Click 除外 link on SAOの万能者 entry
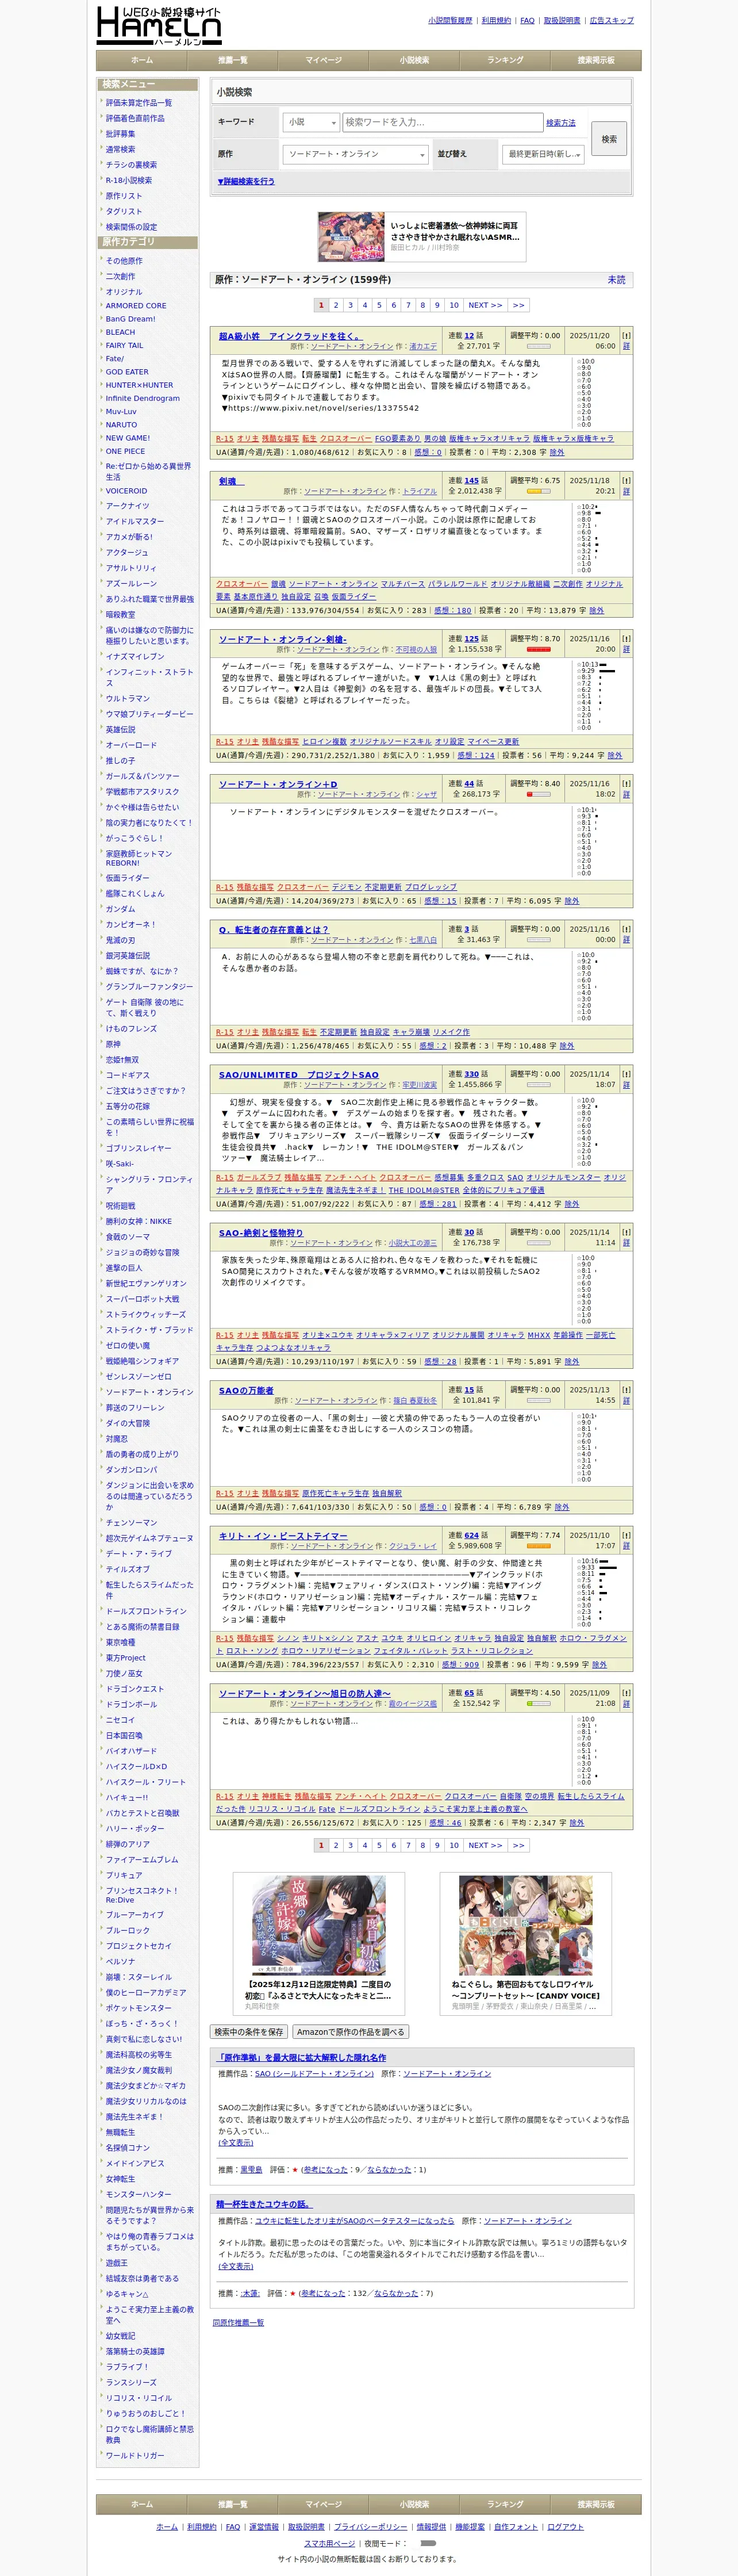The width and height of the screenshot is (738, 2576). coord(561,1507)
